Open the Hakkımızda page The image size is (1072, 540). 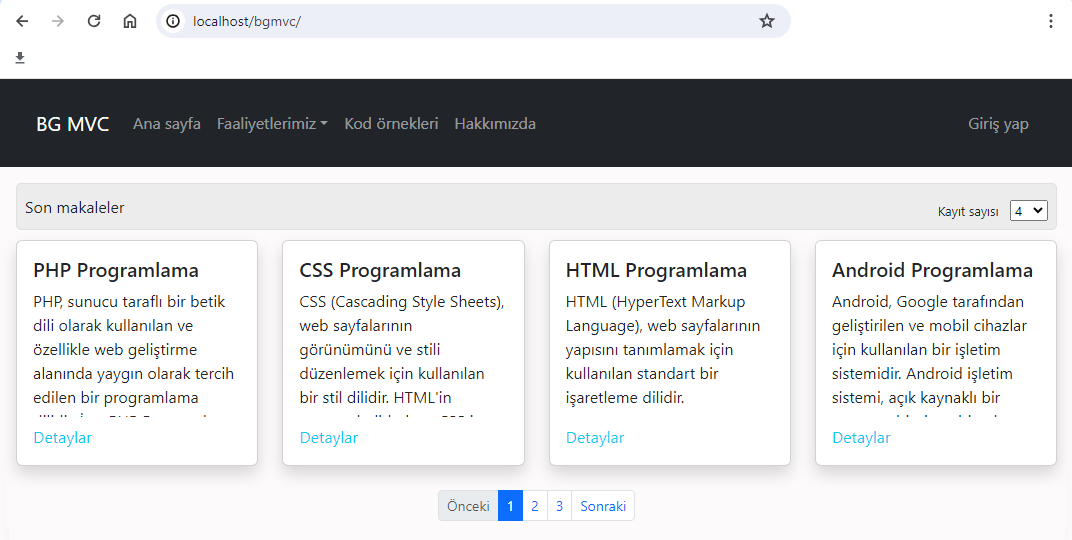coord(495,124)
